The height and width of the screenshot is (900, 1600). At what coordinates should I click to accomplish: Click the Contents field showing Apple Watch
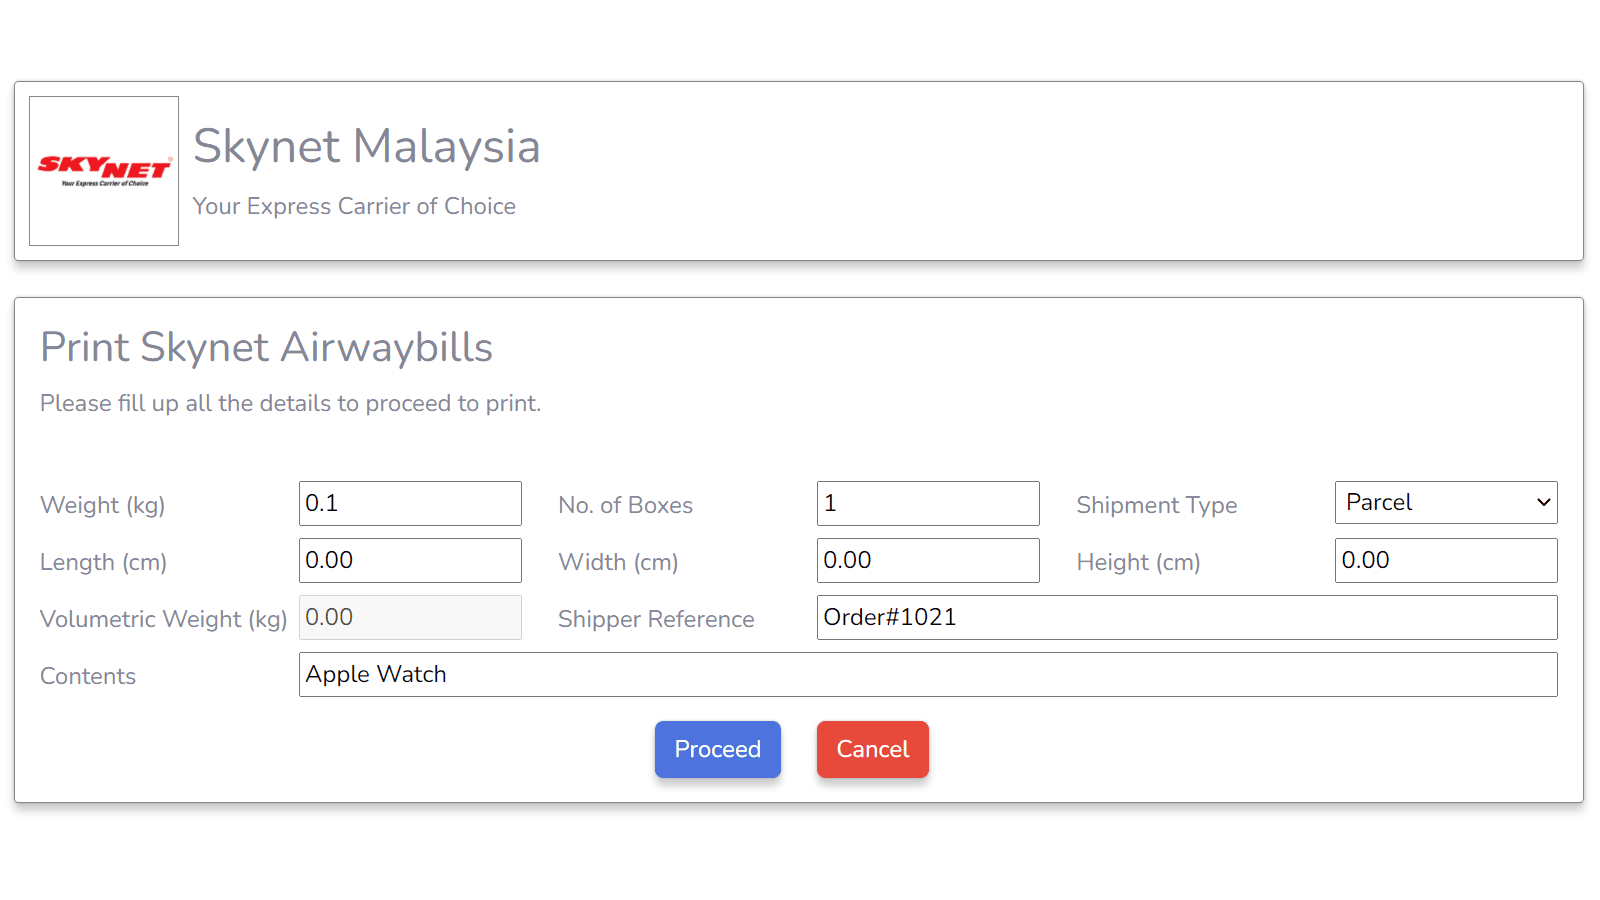click(928, 674)
